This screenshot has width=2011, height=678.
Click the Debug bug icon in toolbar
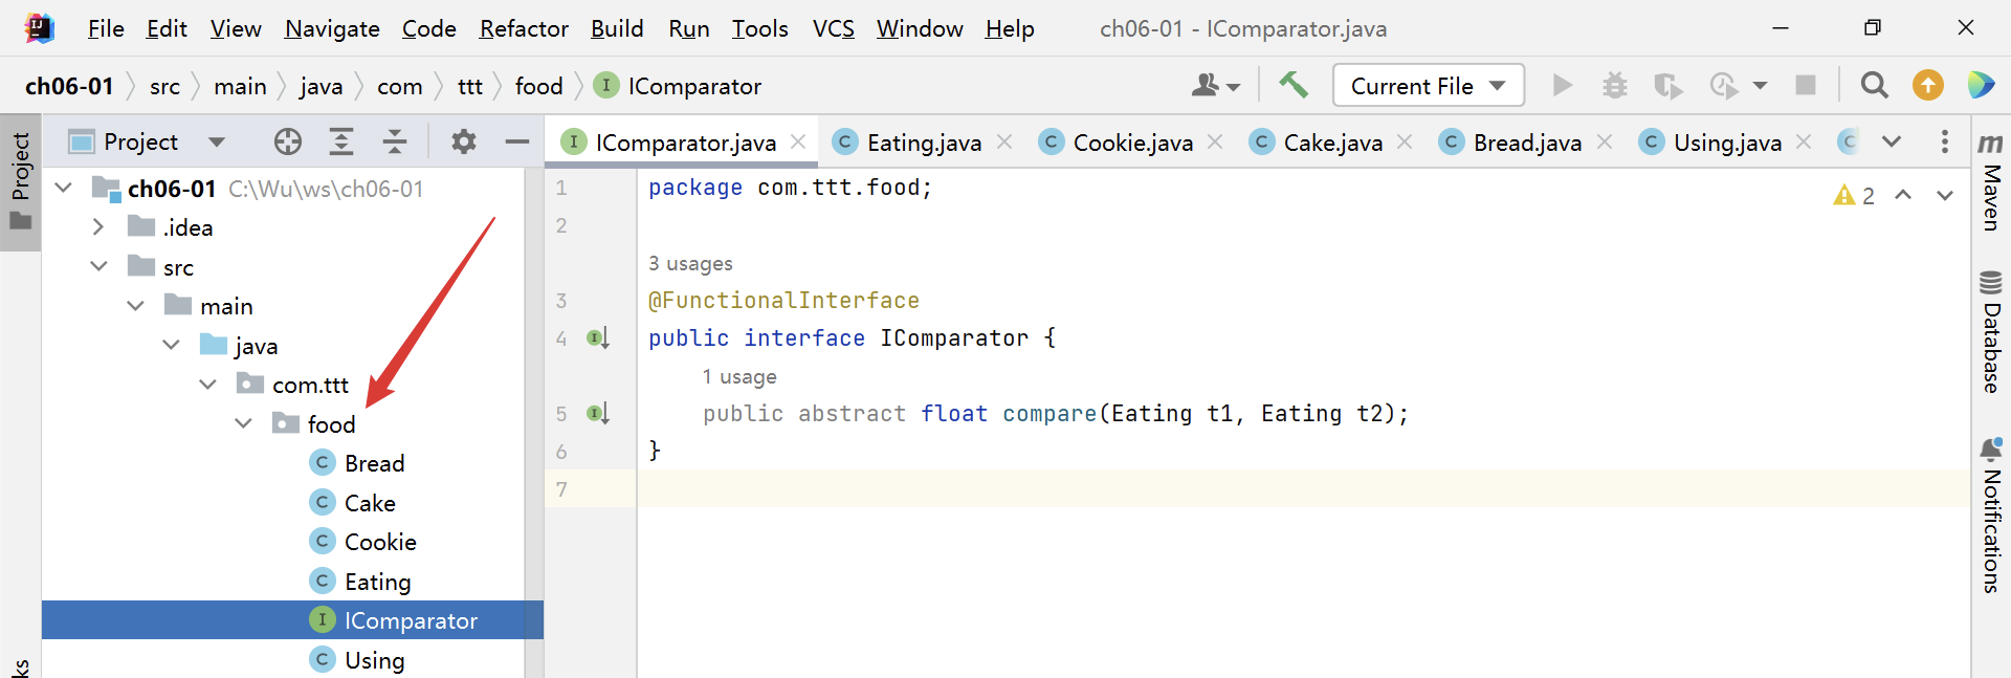coord(1615,86)
